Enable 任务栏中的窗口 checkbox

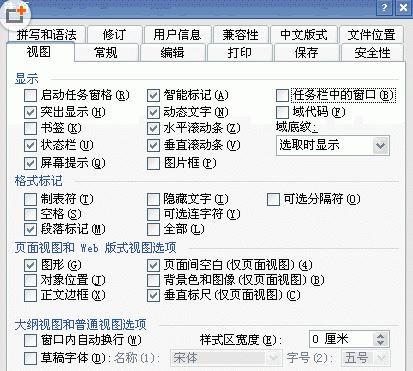click(x=282, y=96)
